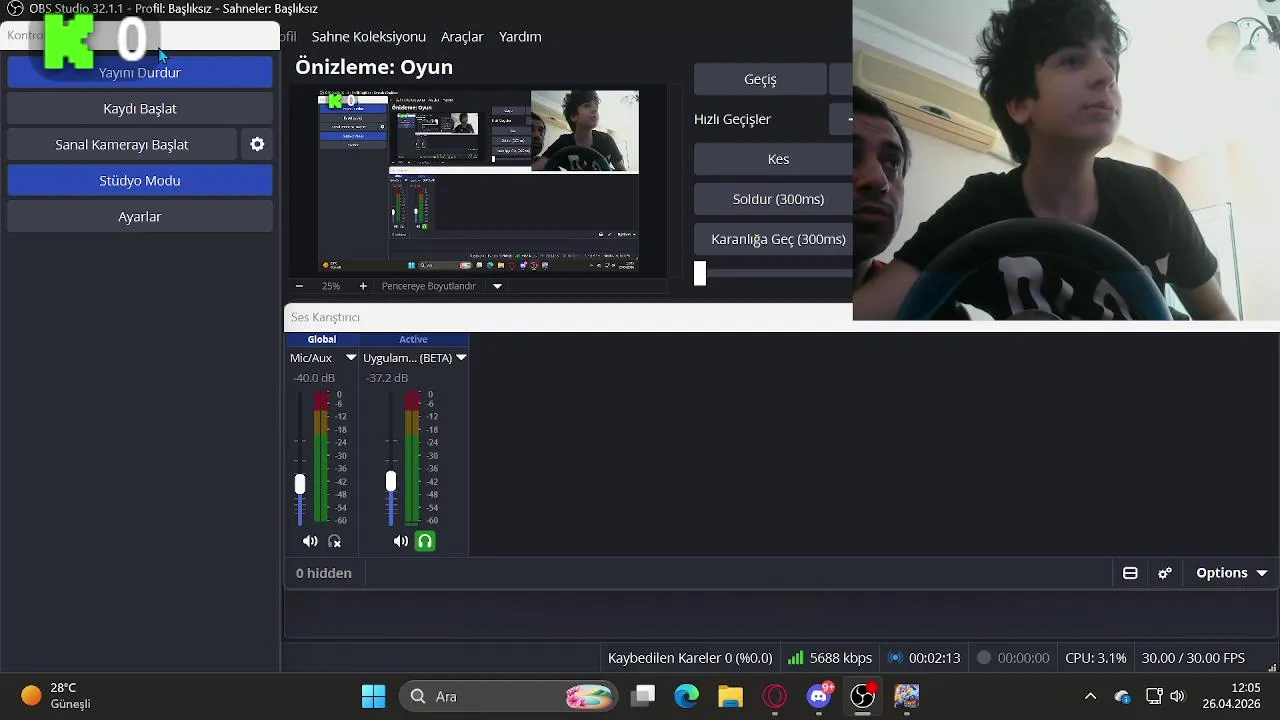
Task: Toggle the Stüdyo Modu button
Action: [140, 180]
